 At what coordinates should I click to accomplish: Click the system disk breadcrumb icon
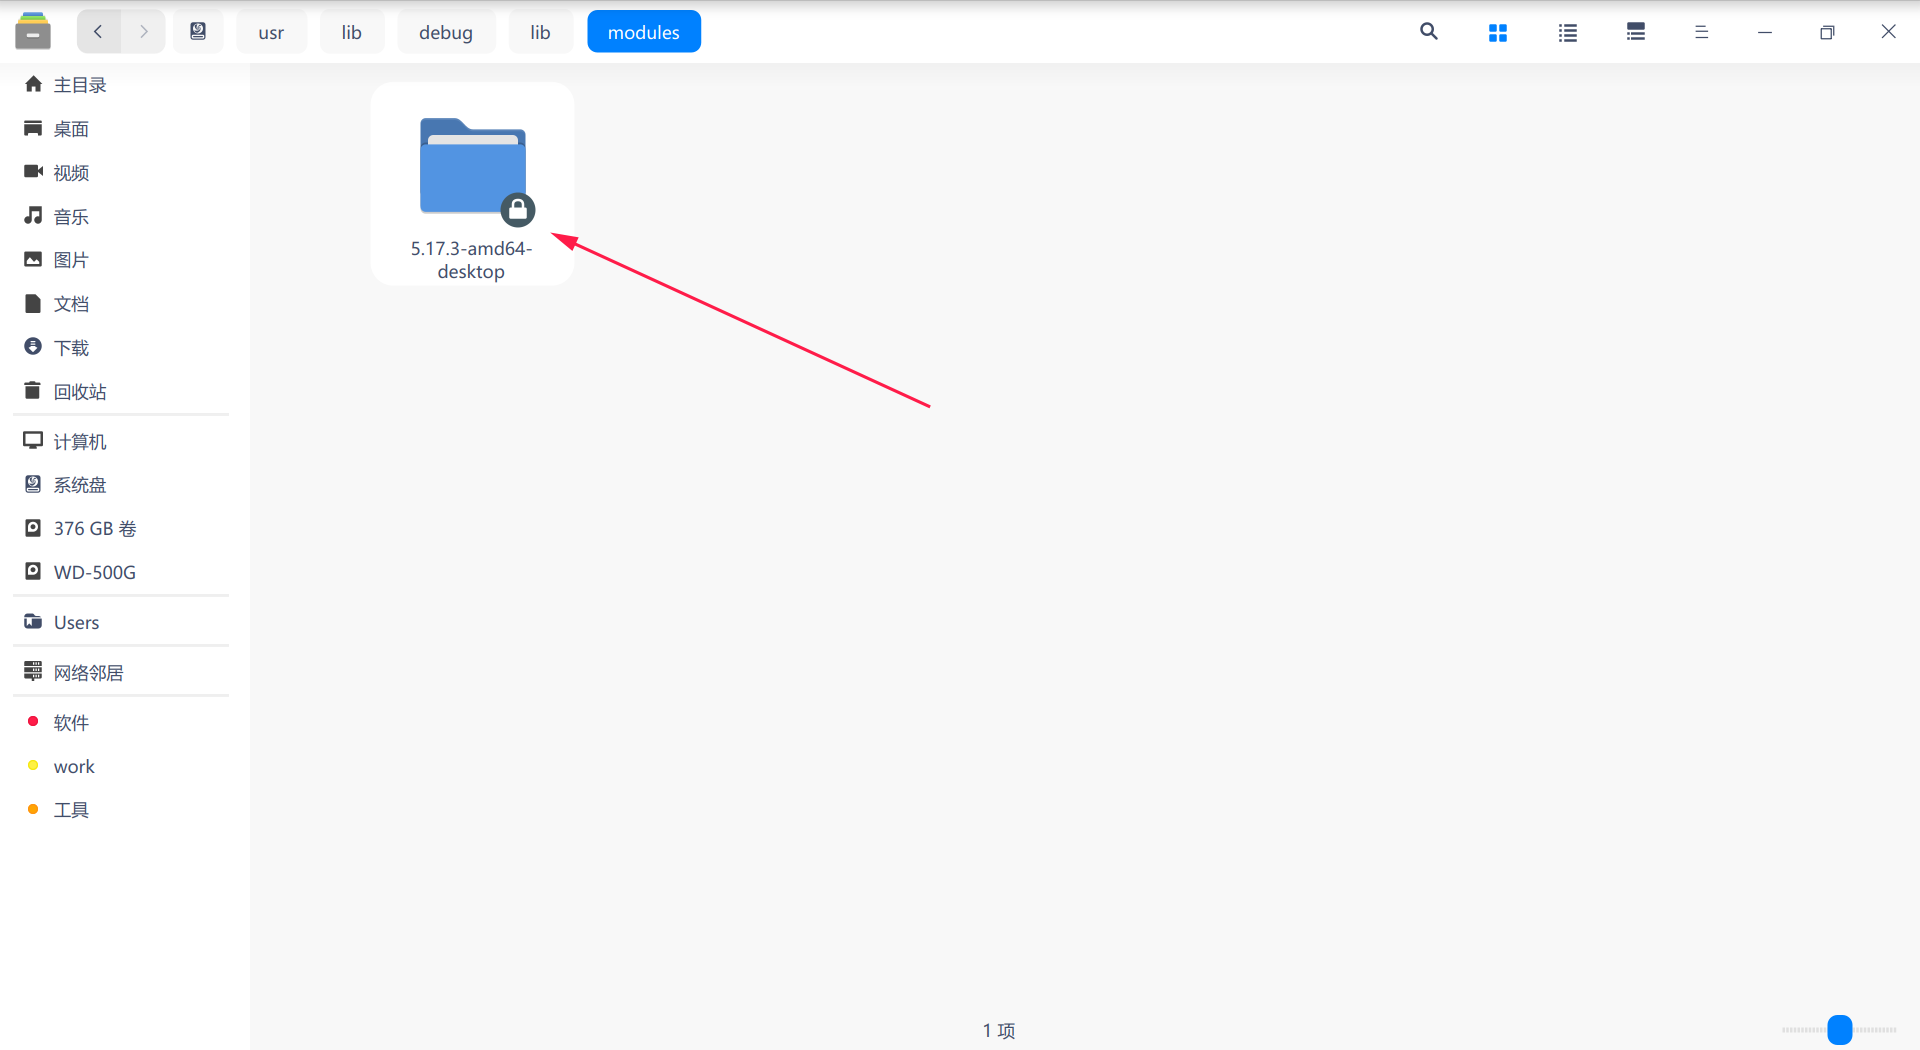[198, 32]
